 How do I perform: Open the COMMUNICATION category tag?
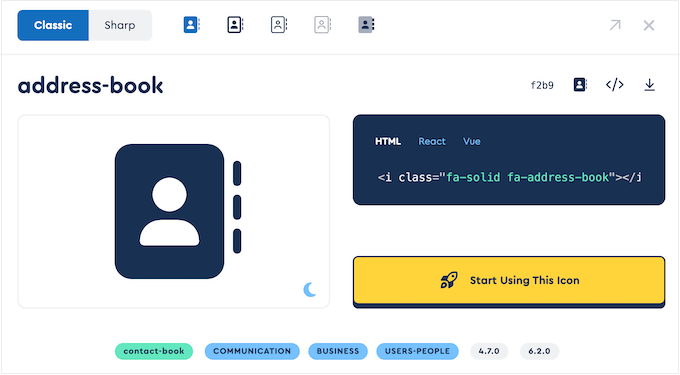tap(252, 351)
